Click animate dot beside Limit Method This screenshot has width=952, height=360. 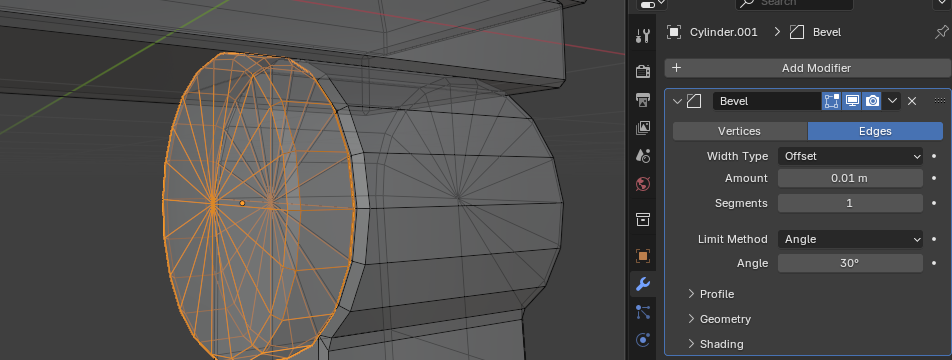point(935,239)
